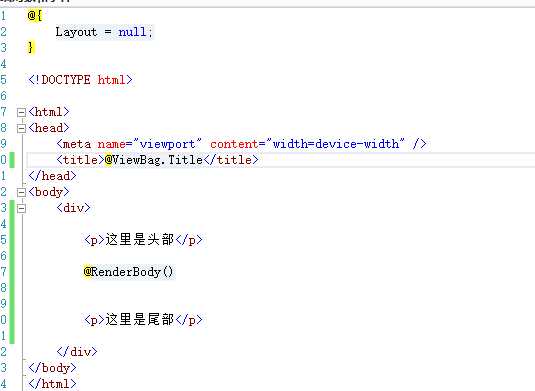Click the '<p>这里是头部</p>' line
The width and height of the screenshot is (535, 391).
pos(143,240)
